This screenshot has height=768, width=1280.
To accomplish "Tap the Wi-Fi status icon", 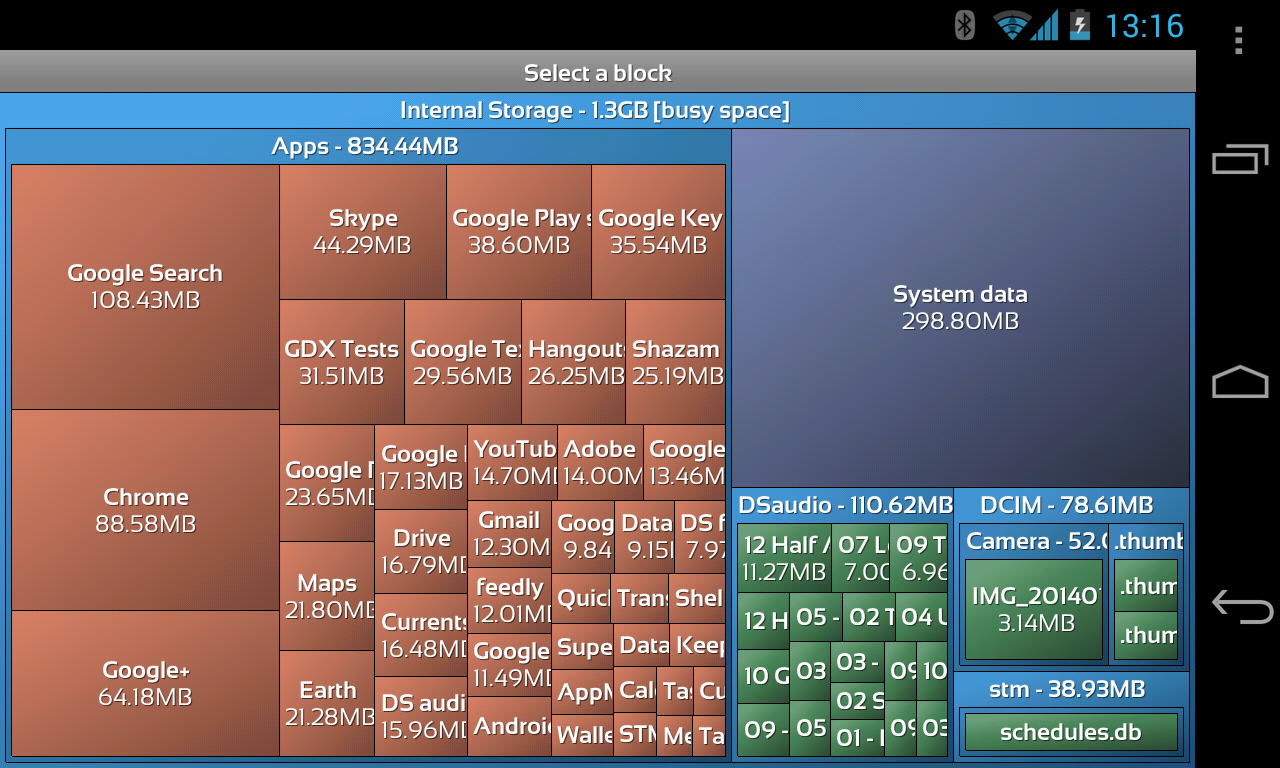I will (x=1011, y=25).
